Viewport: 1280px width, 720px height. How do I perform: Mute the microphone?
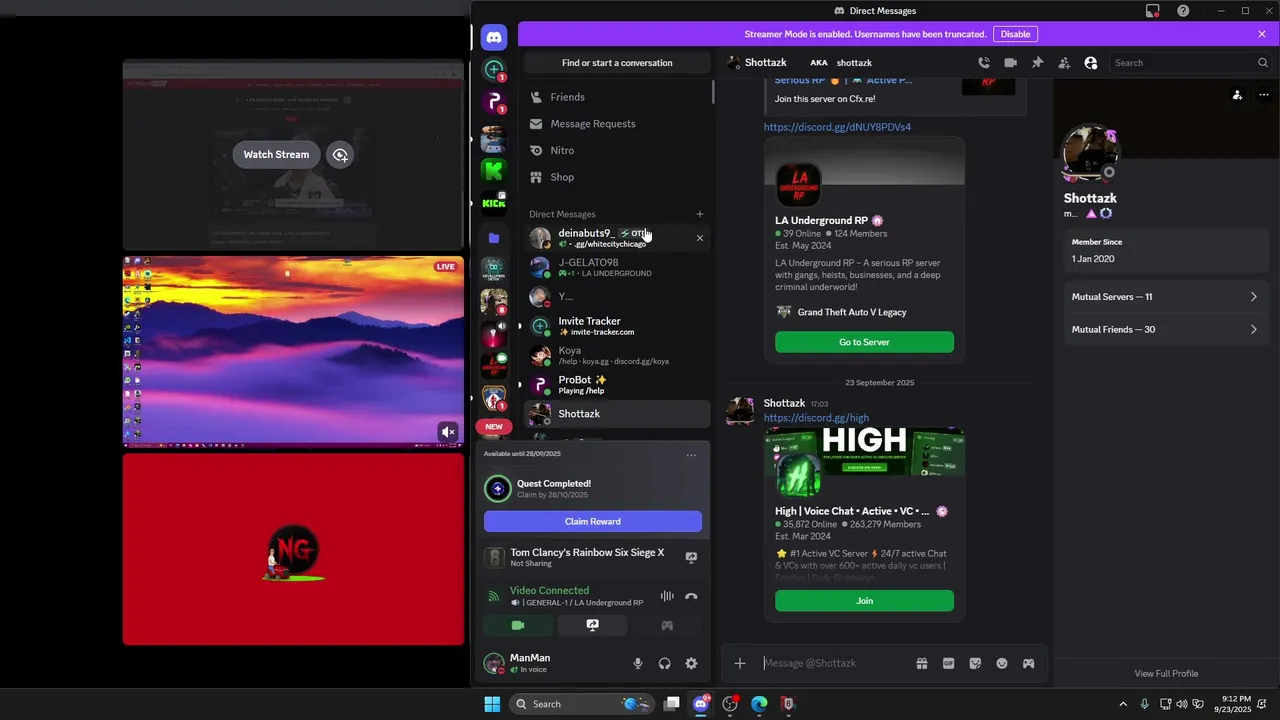pos(638,663)
